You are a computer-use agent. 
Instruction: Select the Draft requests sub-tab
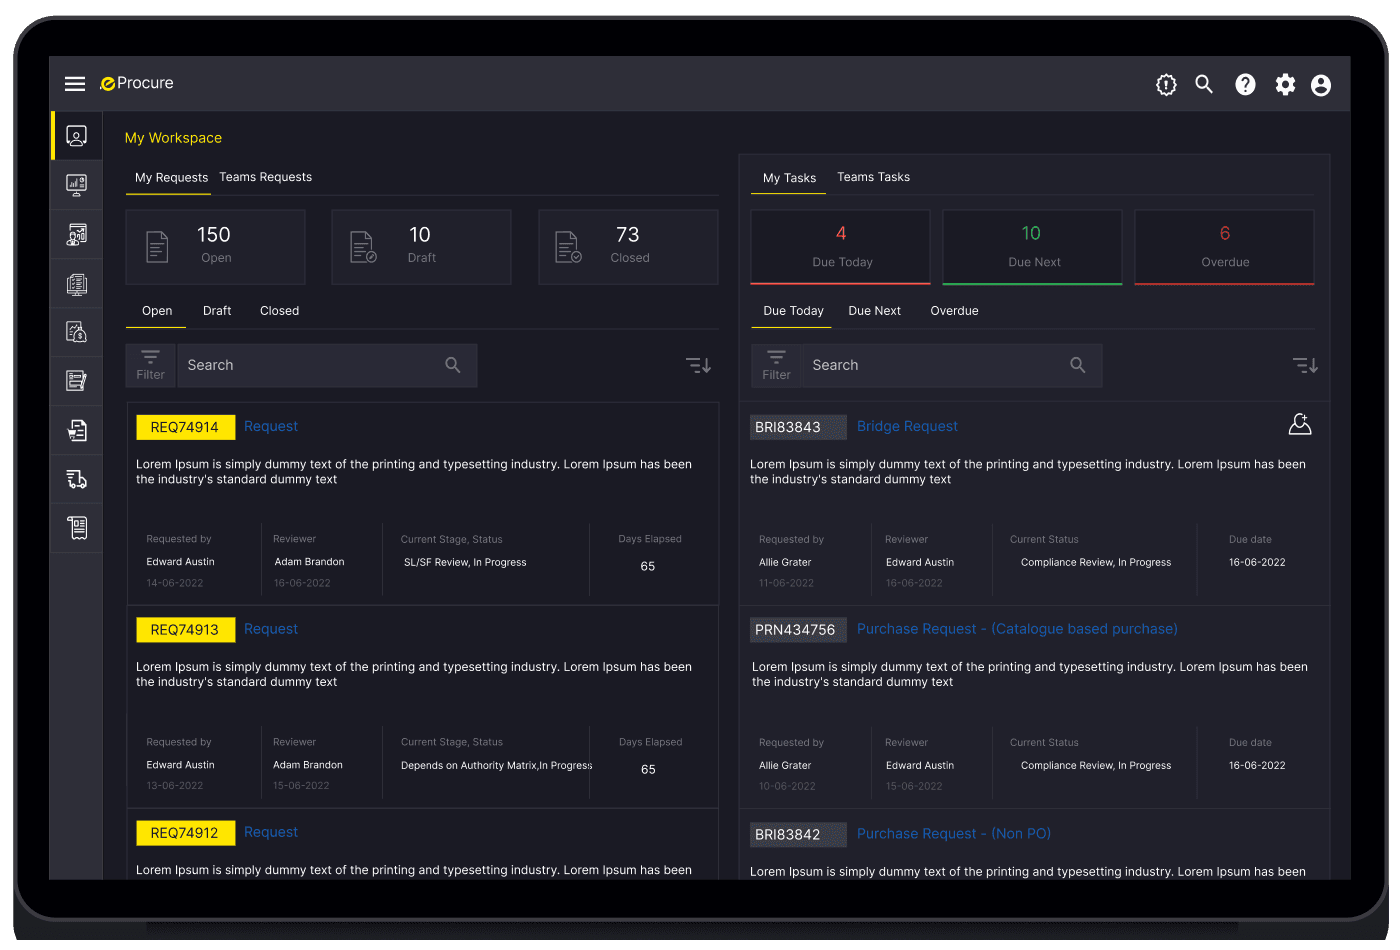pyautogui.click(x=217, y=311)
